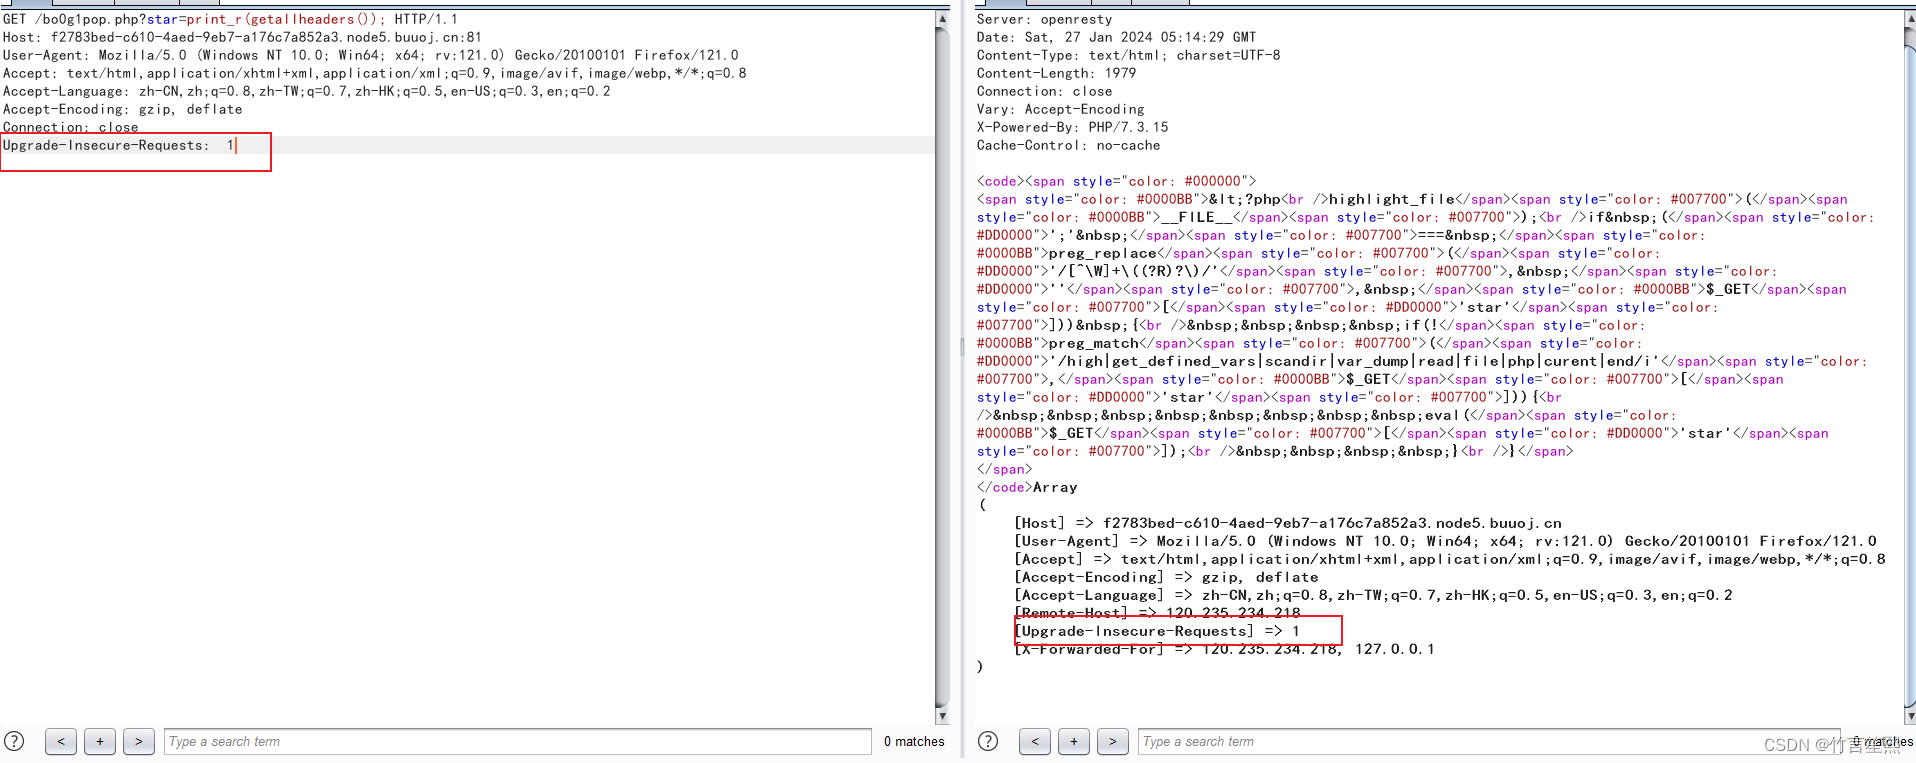Click the request 'Accept-Encoding: gzip, deflate' line
The image size is (1916, 763).
(122, 109)
